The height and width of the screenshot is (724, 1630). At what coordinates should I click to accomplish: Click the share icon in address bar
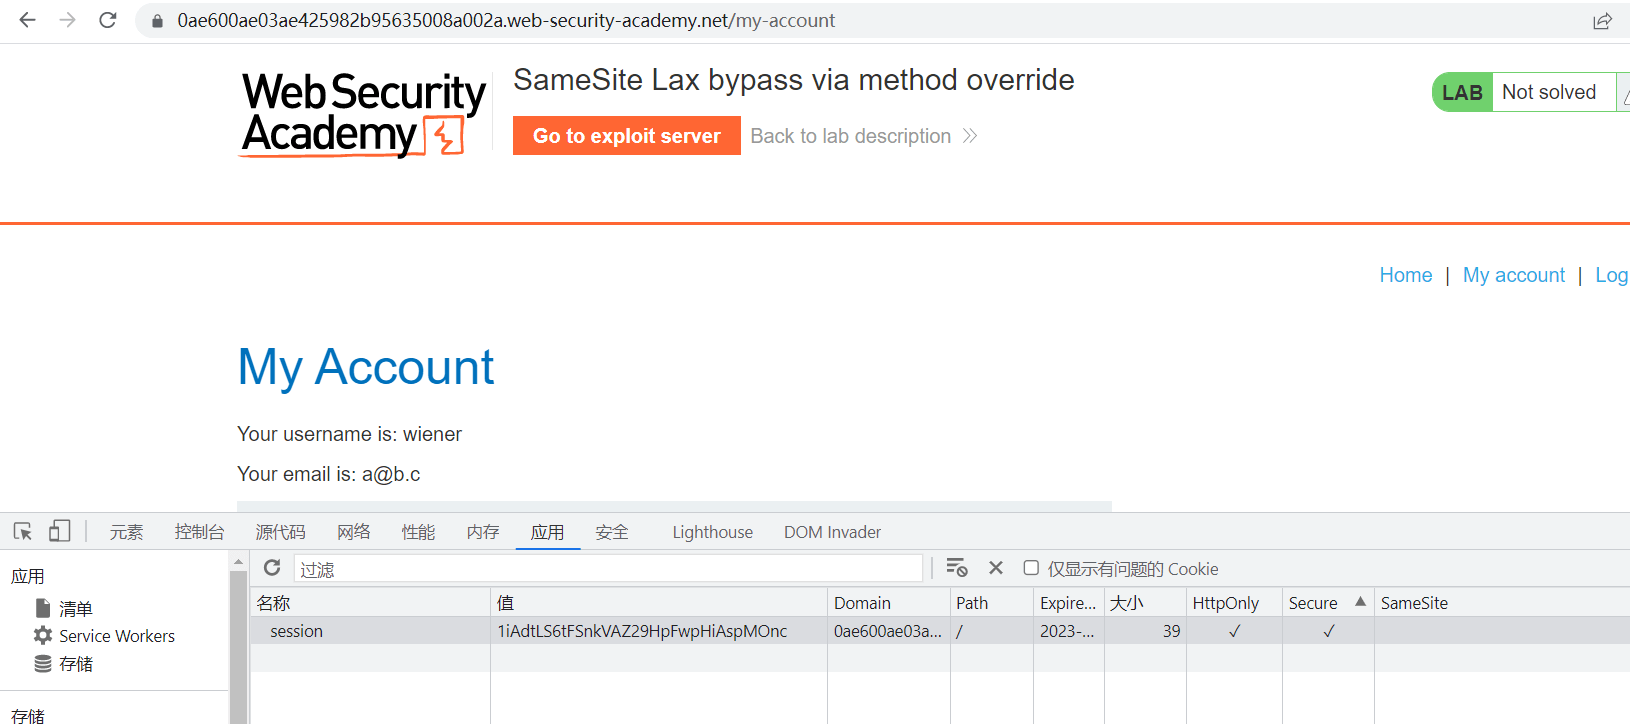click(x=1602, y=21)
